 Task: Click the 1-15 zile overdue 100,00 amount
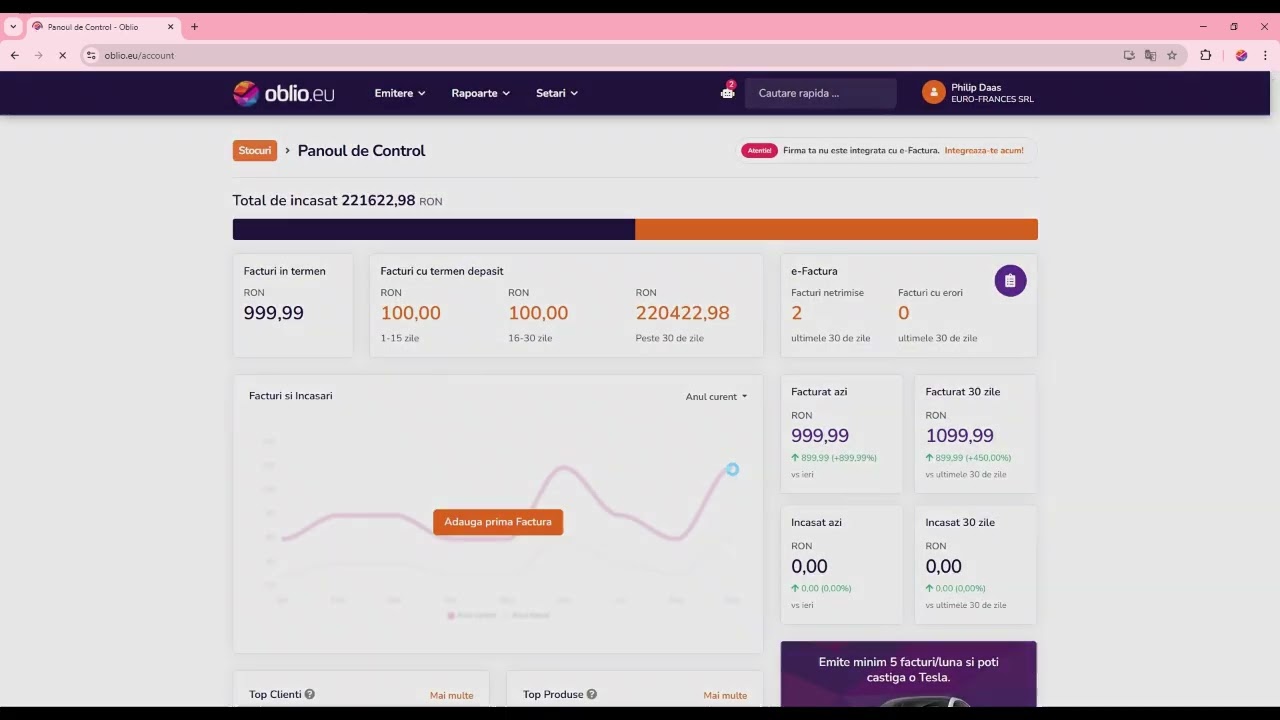coord(411,313)
